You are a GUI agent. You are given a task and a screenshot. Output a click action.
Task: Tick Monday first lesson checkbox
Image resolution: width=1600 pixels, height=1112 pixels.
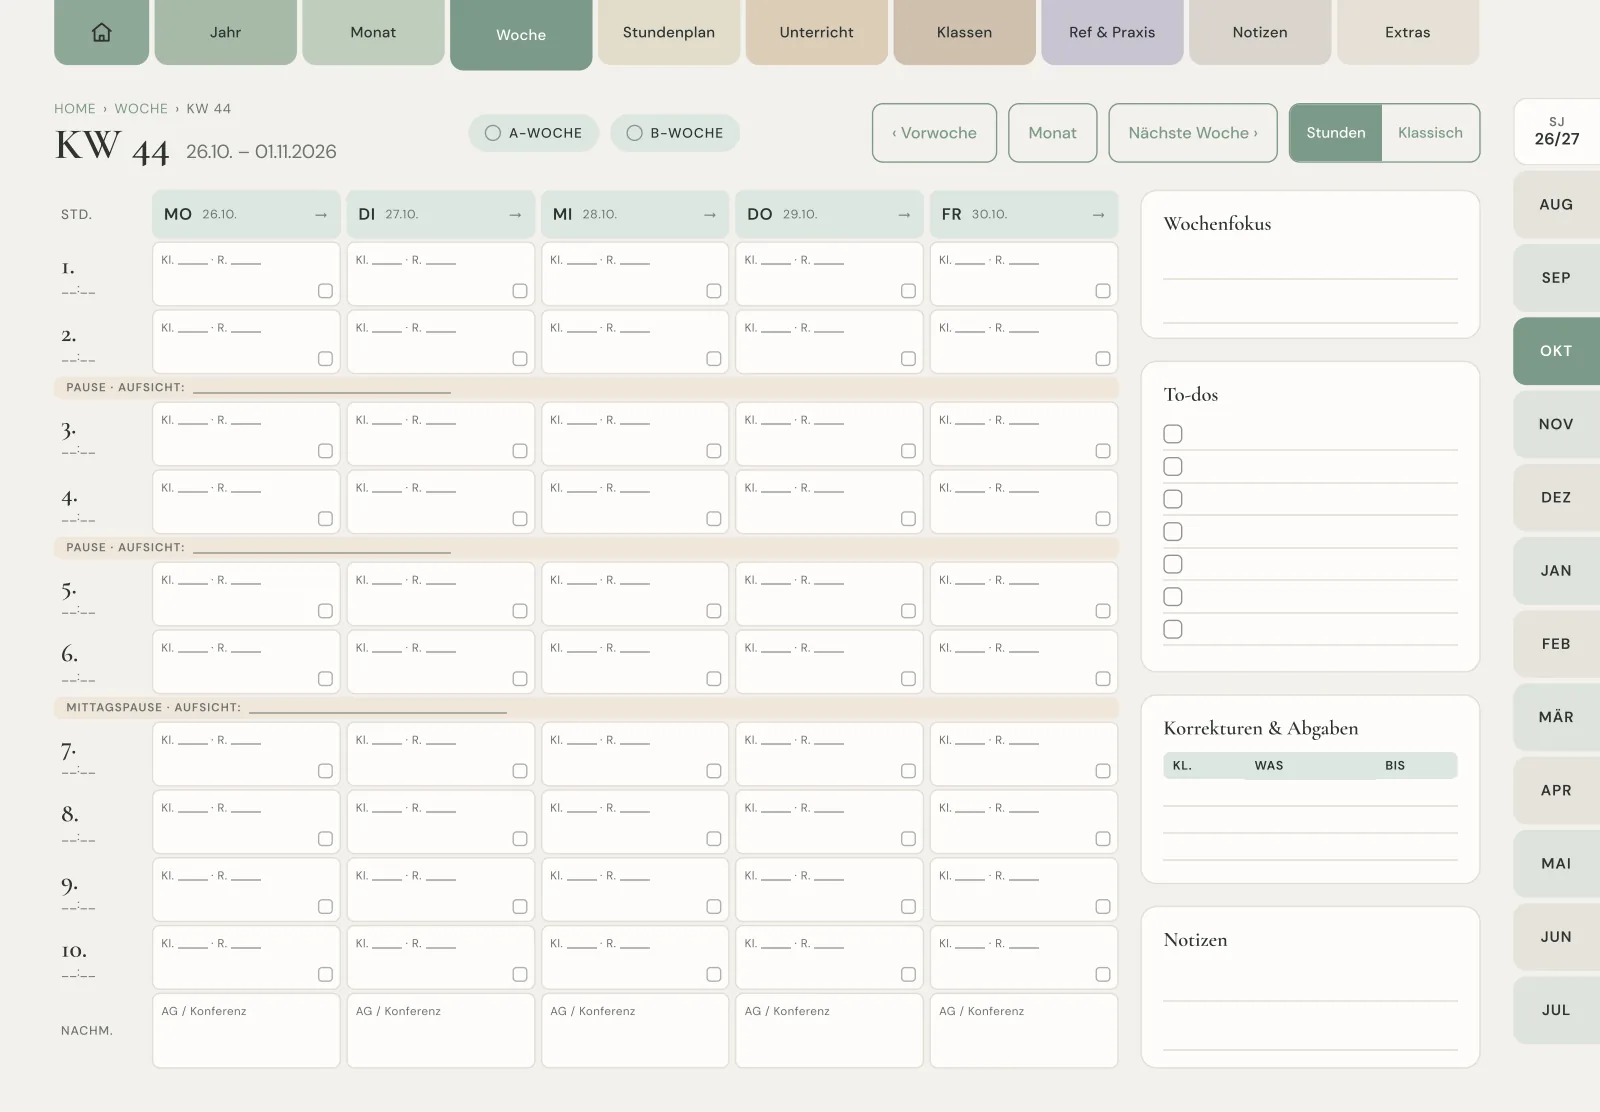point(325,291)
